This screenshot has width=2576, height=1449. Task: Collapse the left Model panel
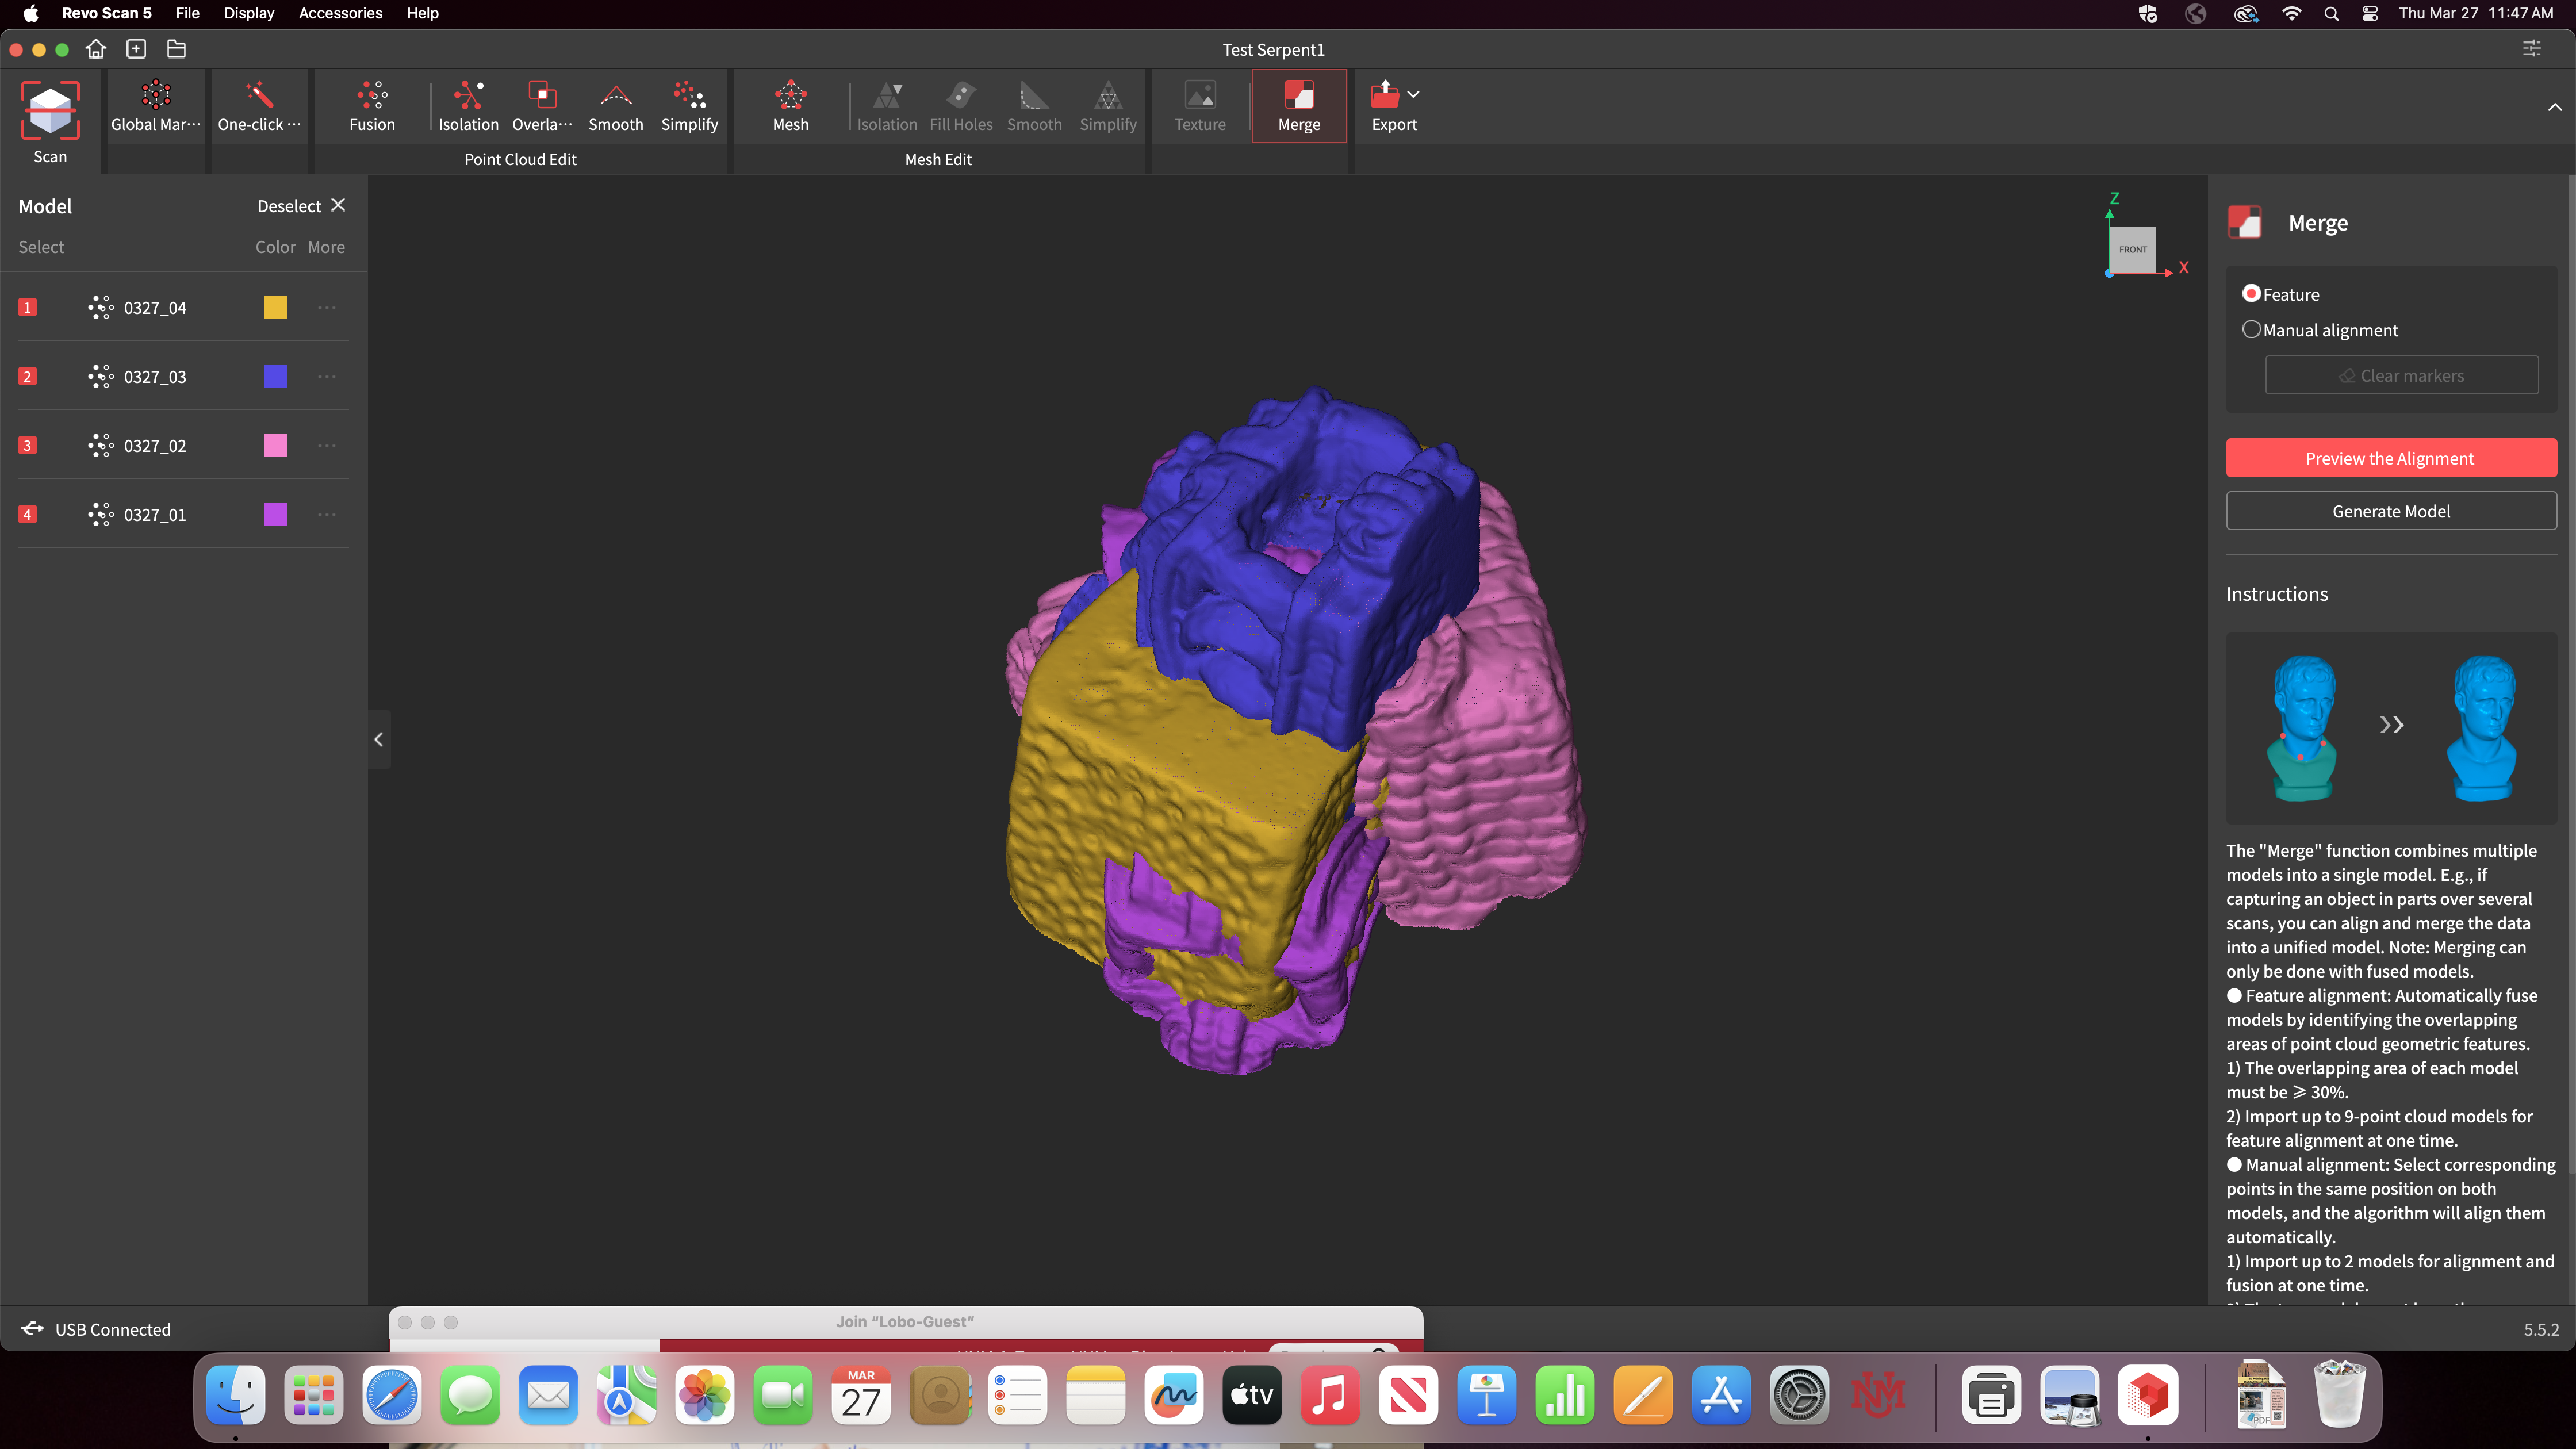coord(379,739)
